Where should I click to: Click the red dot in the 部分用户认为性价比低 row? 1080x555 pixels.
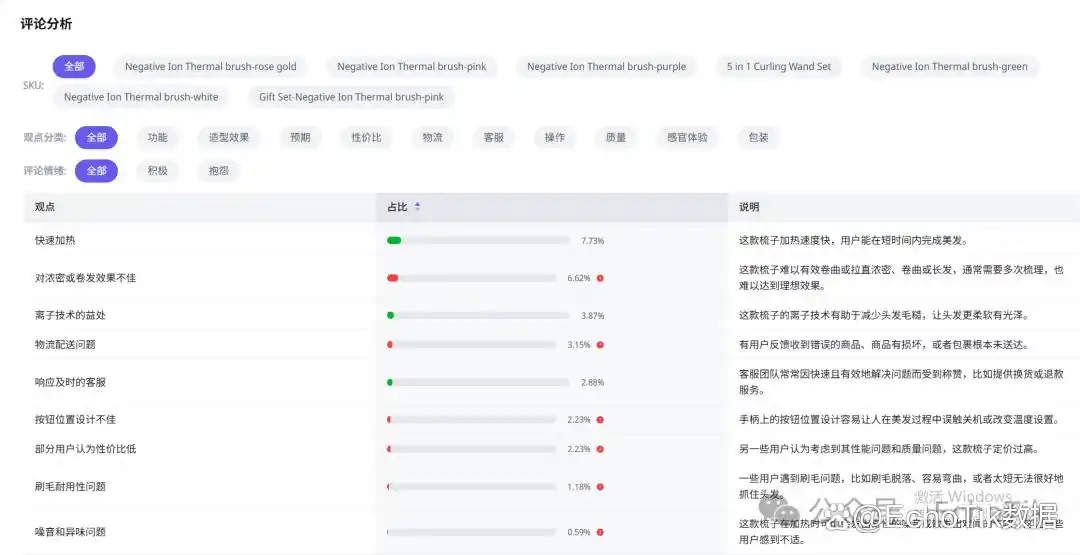pos(600,449)
